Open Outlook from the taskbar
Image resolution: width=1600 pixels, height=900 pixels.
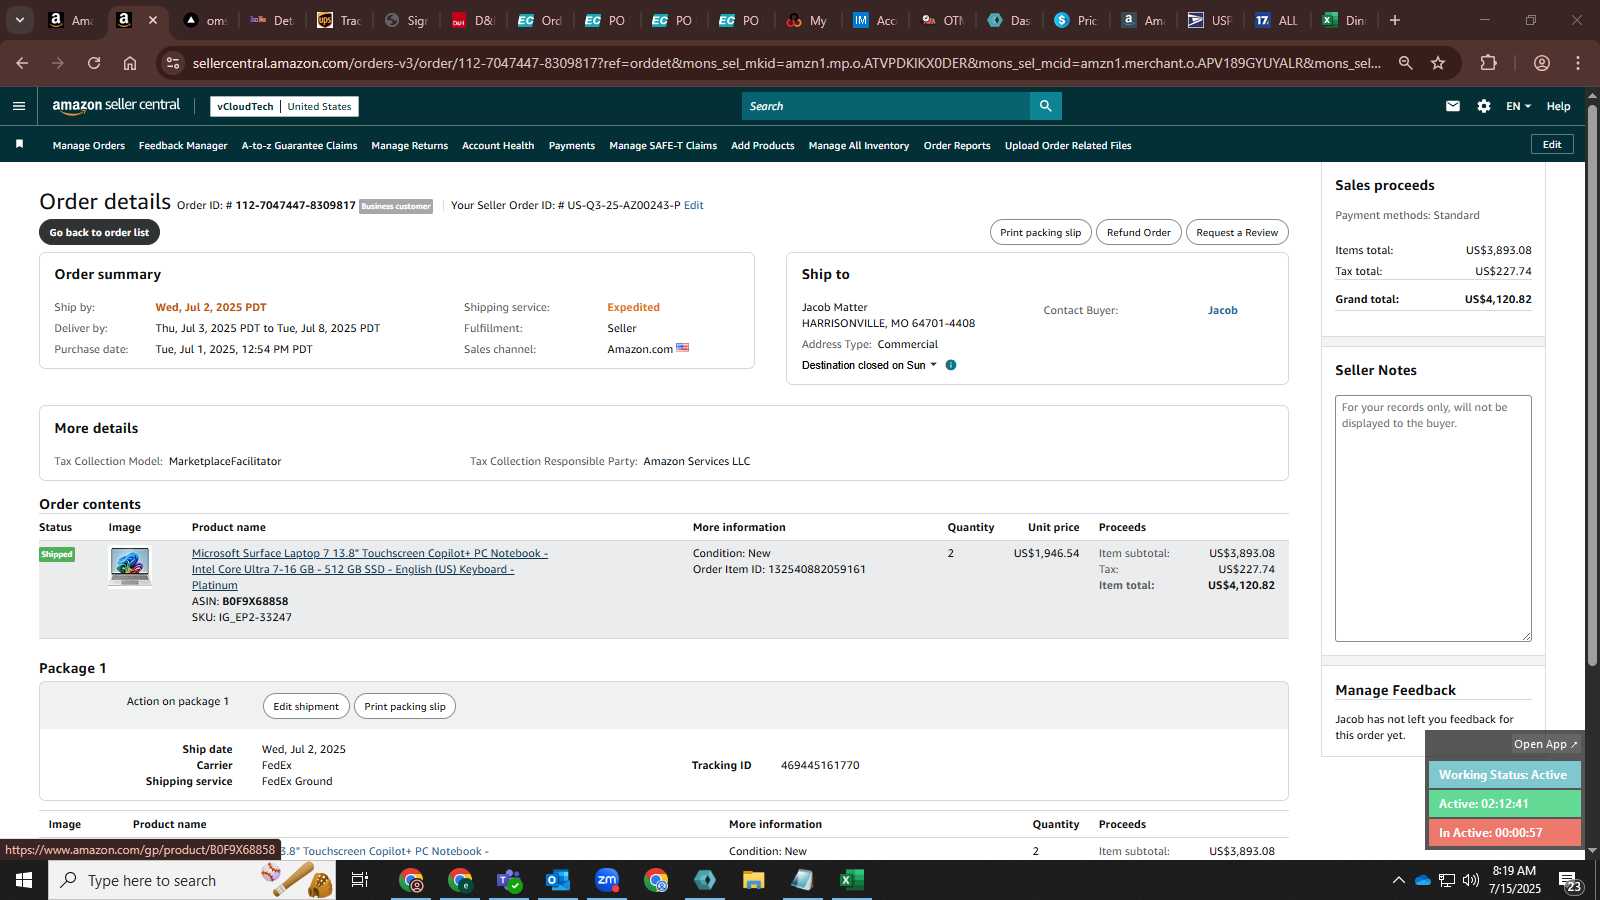coord(557,880)
